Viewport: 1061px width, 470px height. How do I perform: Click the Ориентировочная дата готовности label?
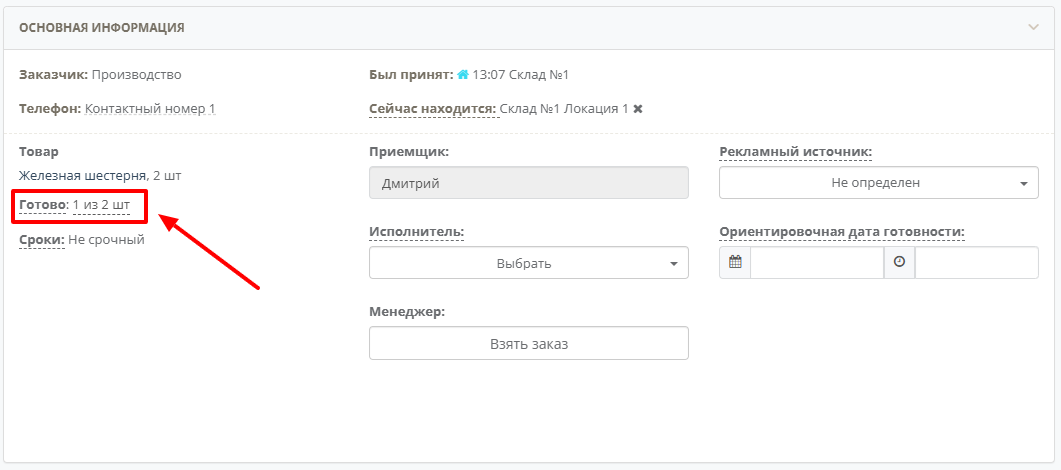[842, 232]
